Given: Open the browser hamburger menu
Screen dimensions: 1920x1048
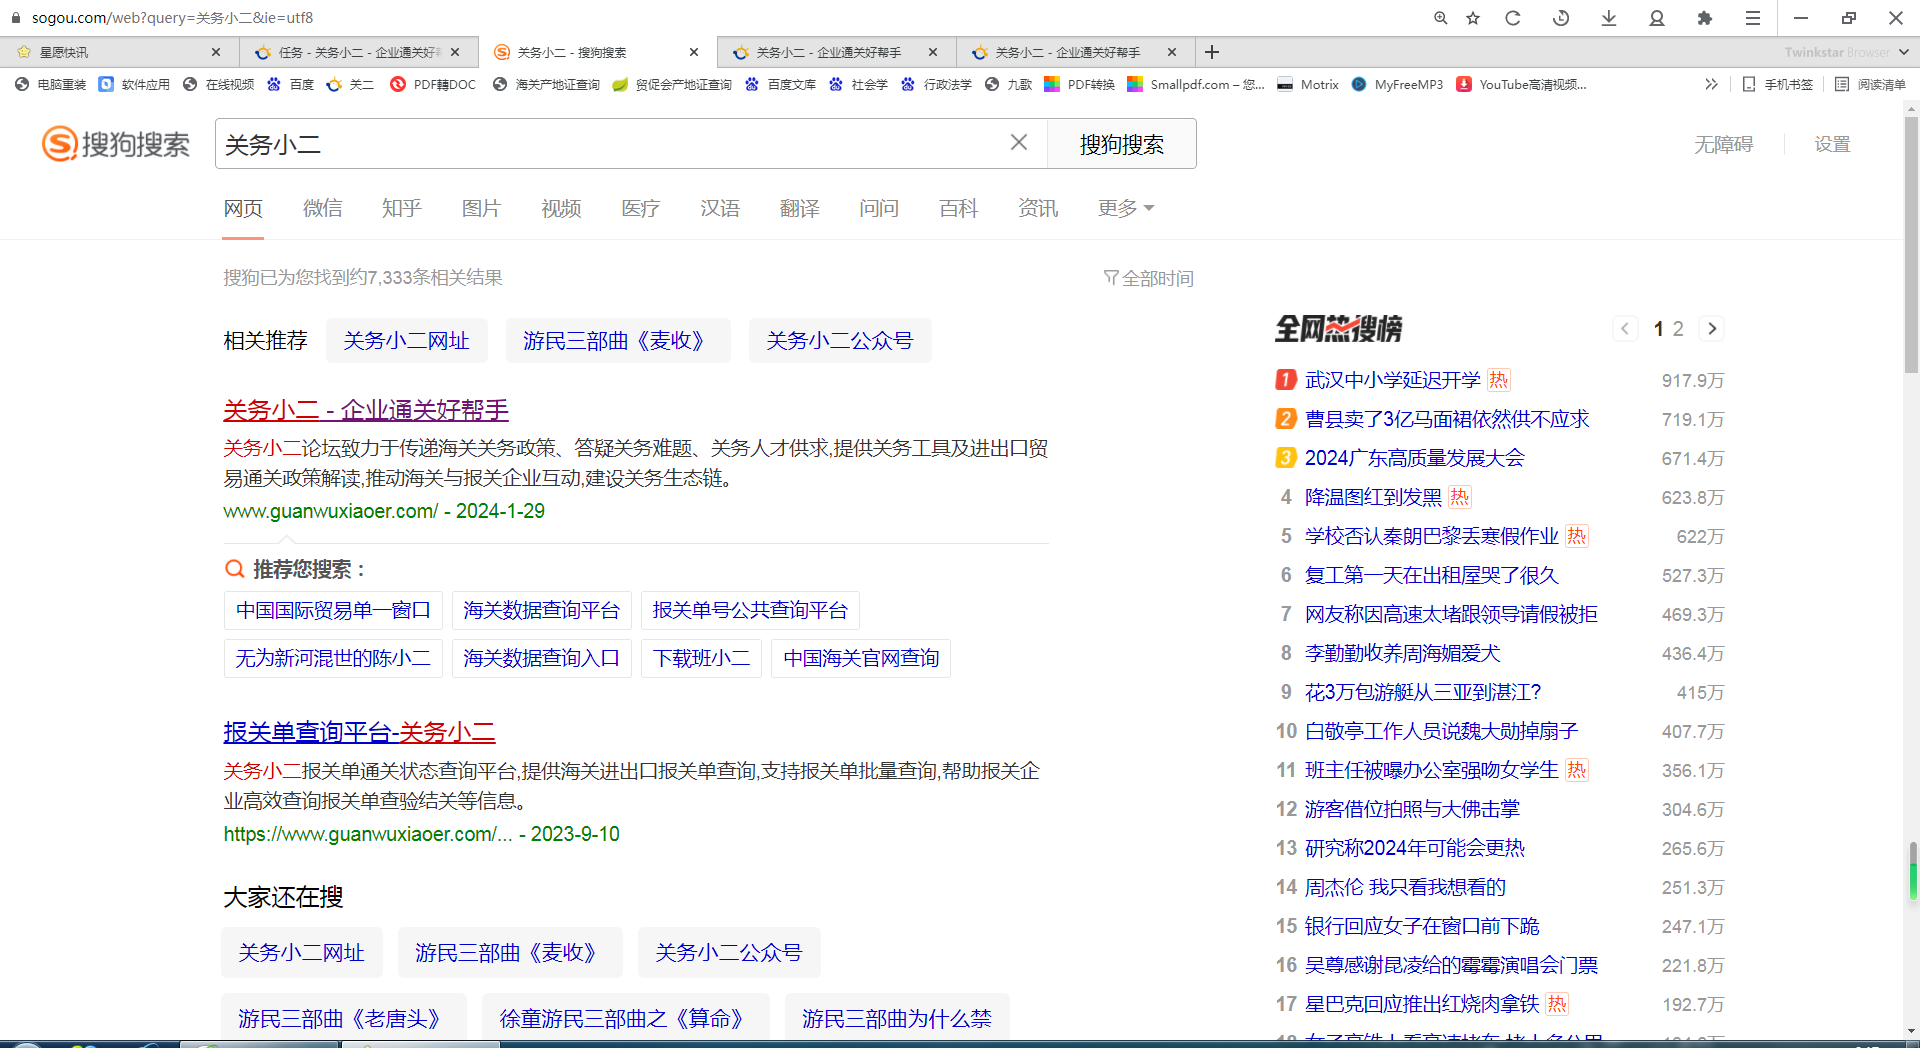Looking at the screenshot, I should click(x=1753, y=18).
